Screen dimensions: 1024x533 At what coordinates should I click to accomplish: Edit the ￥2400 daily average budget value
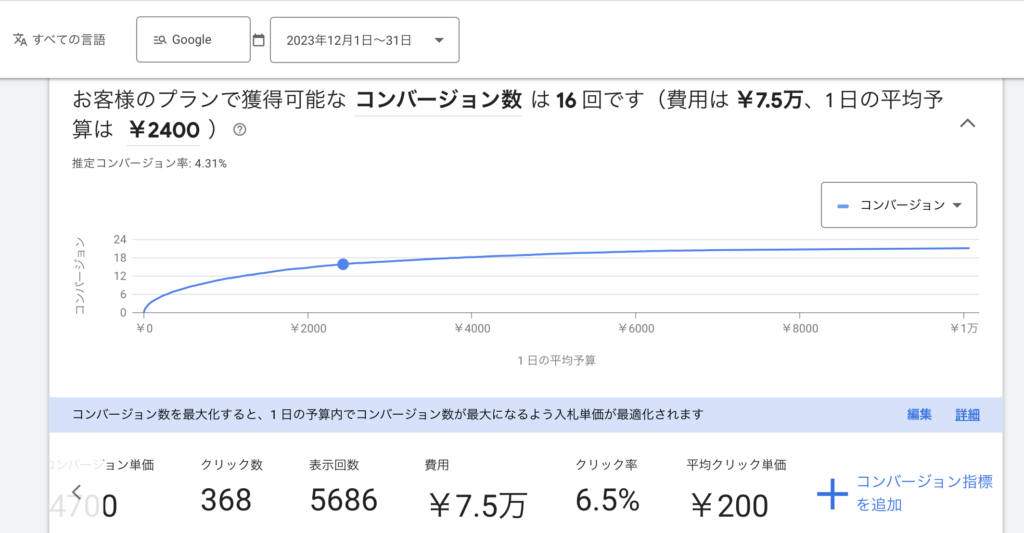click(165, 130)
